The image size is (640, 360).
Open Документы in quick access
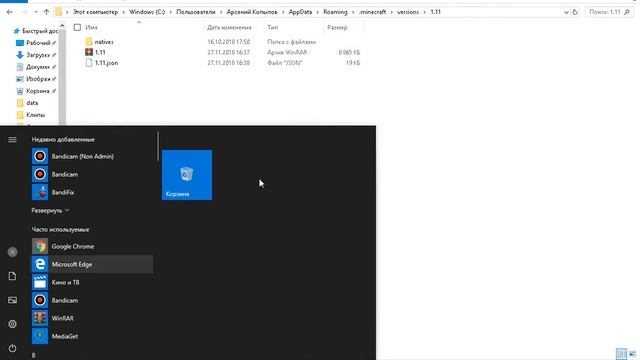tap(36, 67)
